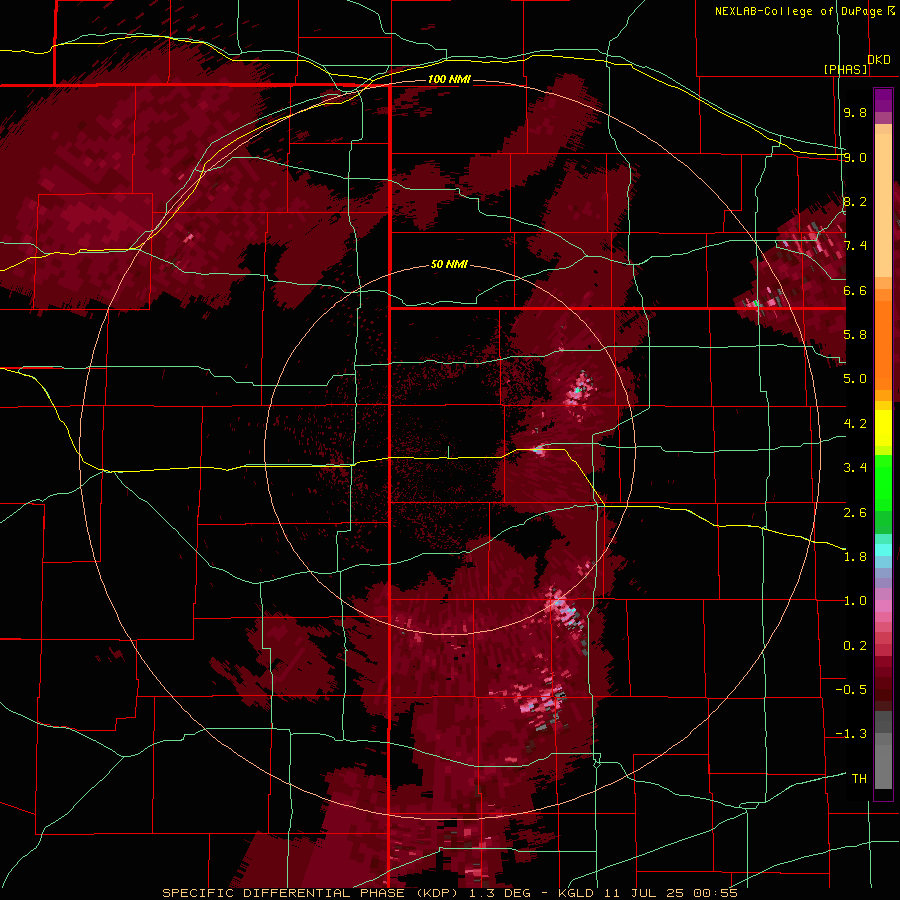Click the 4.2 scale value
The image size is (900, 900).
coord(855,424)
